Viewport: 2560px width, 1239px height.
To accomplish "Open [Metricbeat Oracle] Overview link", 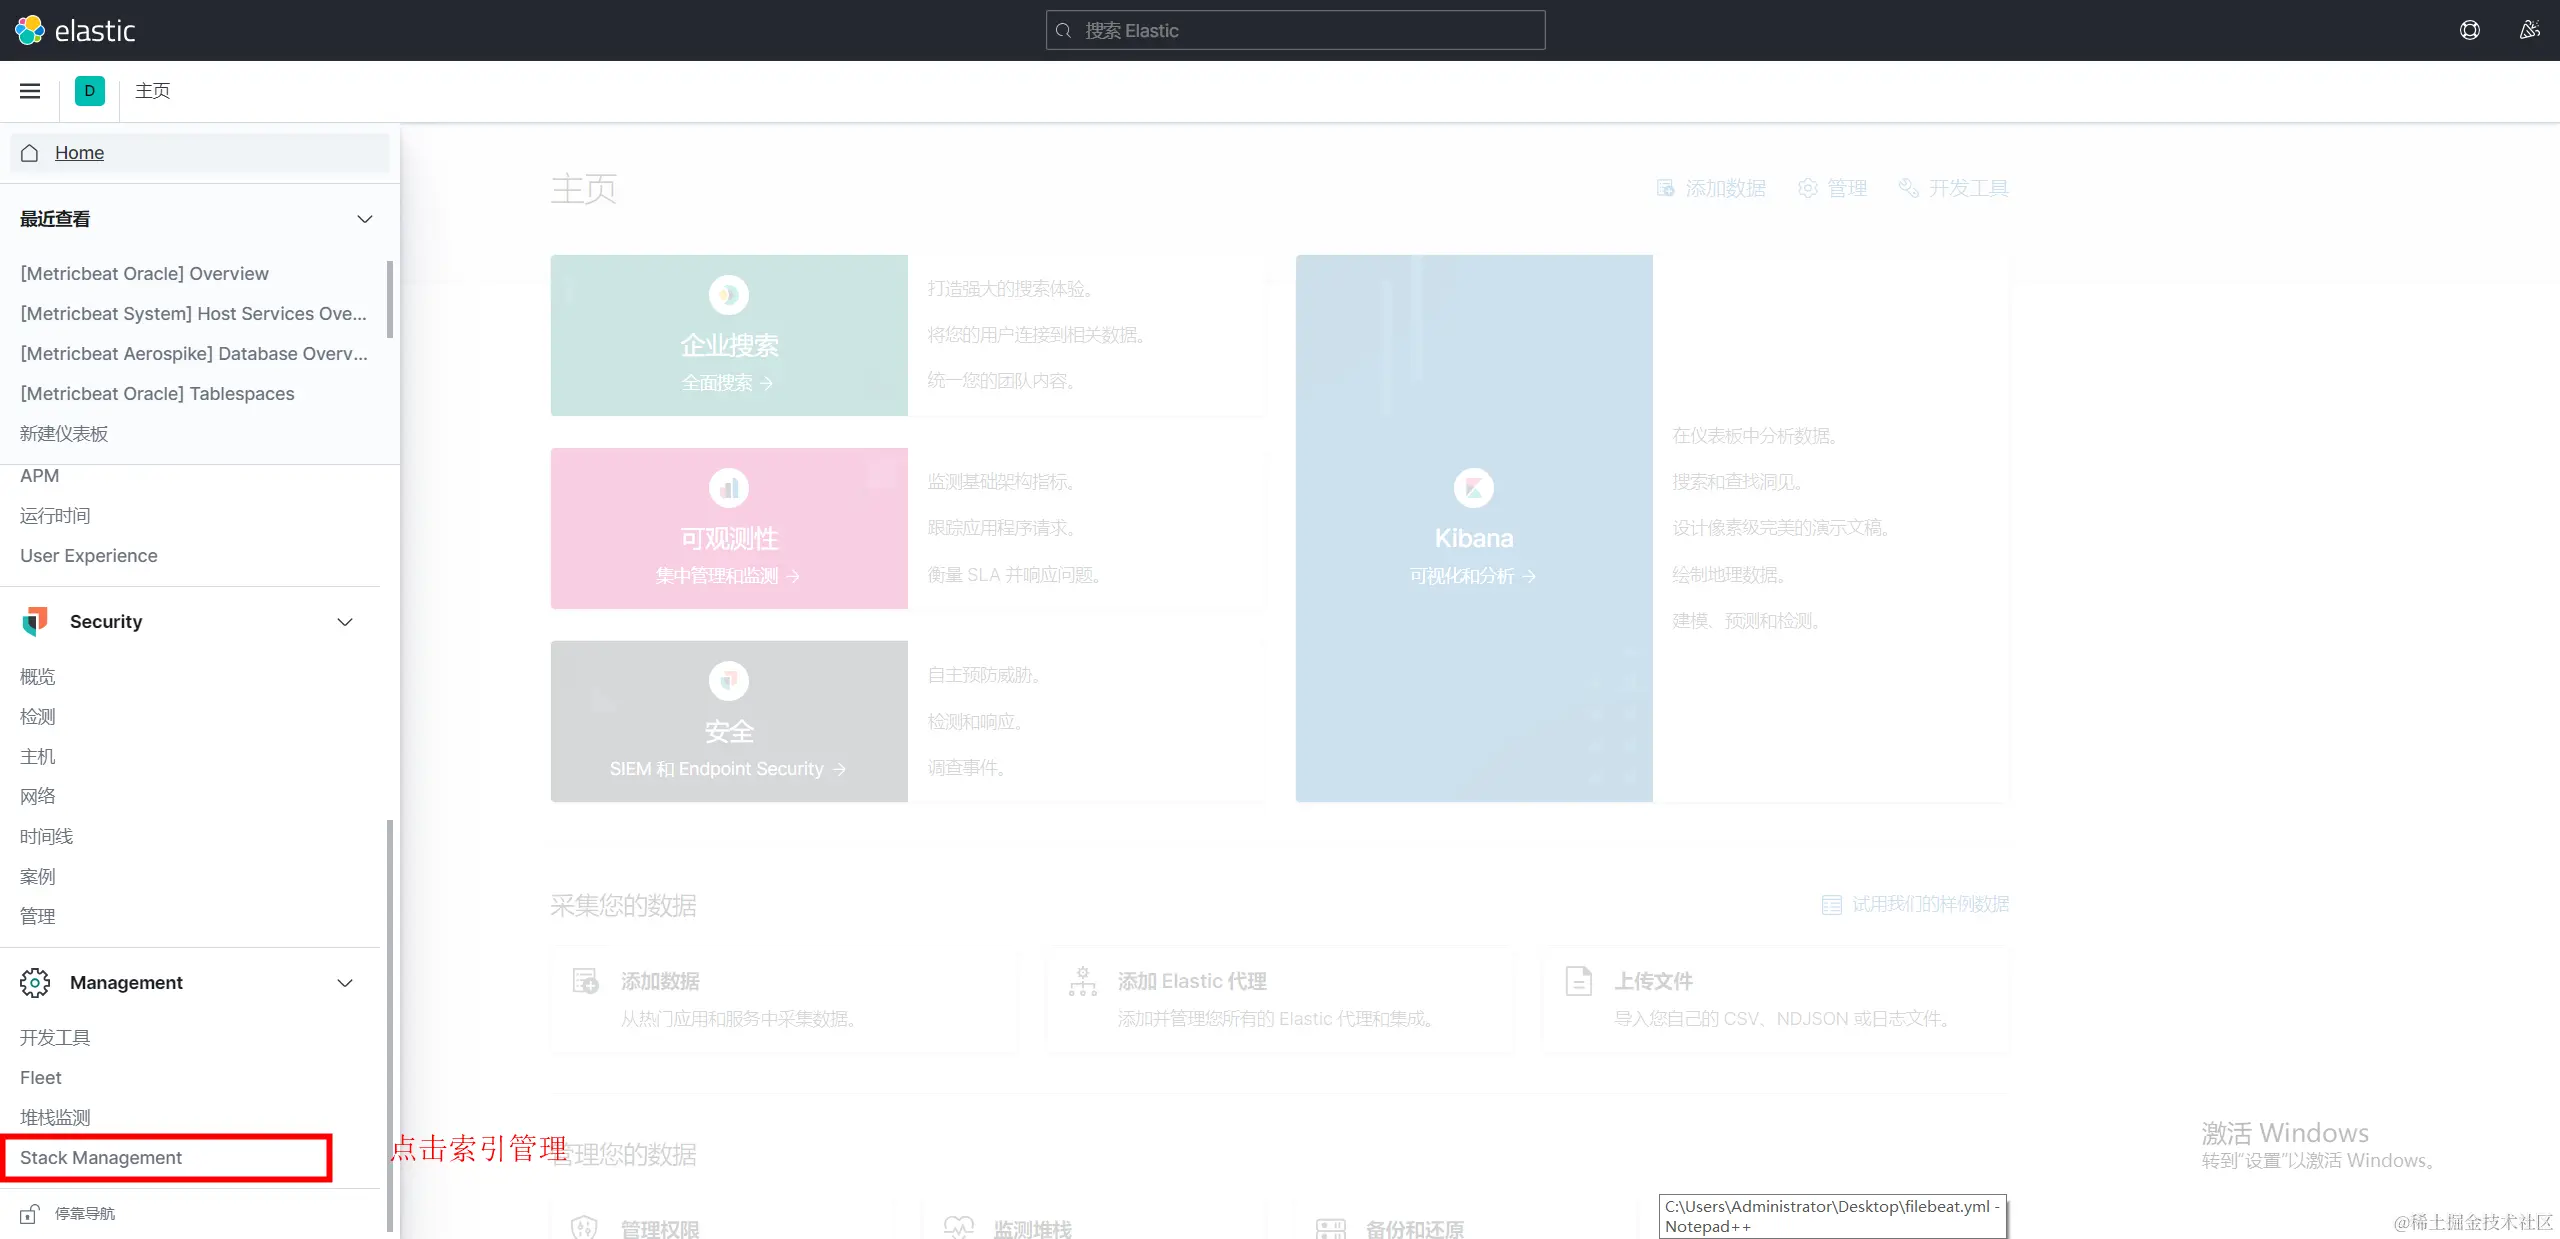I will 144,273.
